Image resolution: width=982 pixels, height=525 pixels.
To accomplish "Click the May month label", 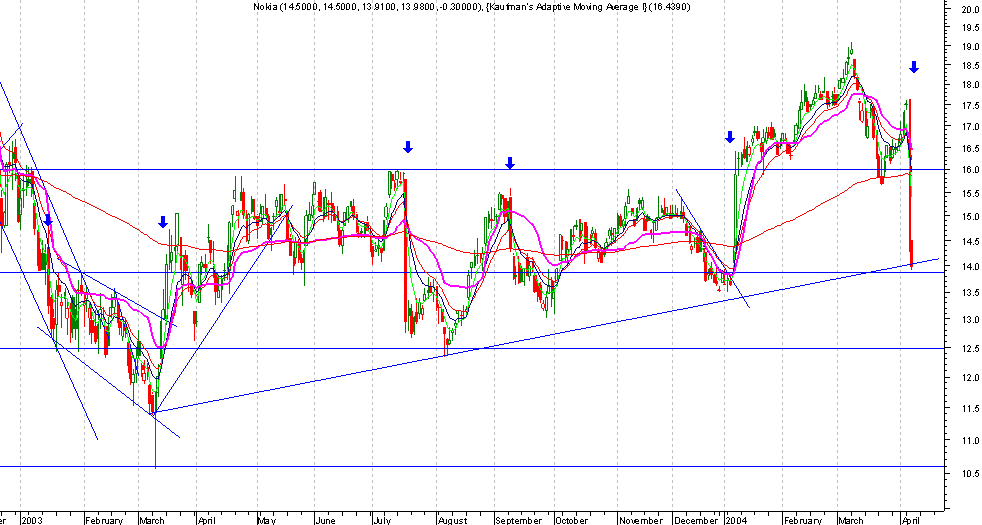I will (267, 520).
